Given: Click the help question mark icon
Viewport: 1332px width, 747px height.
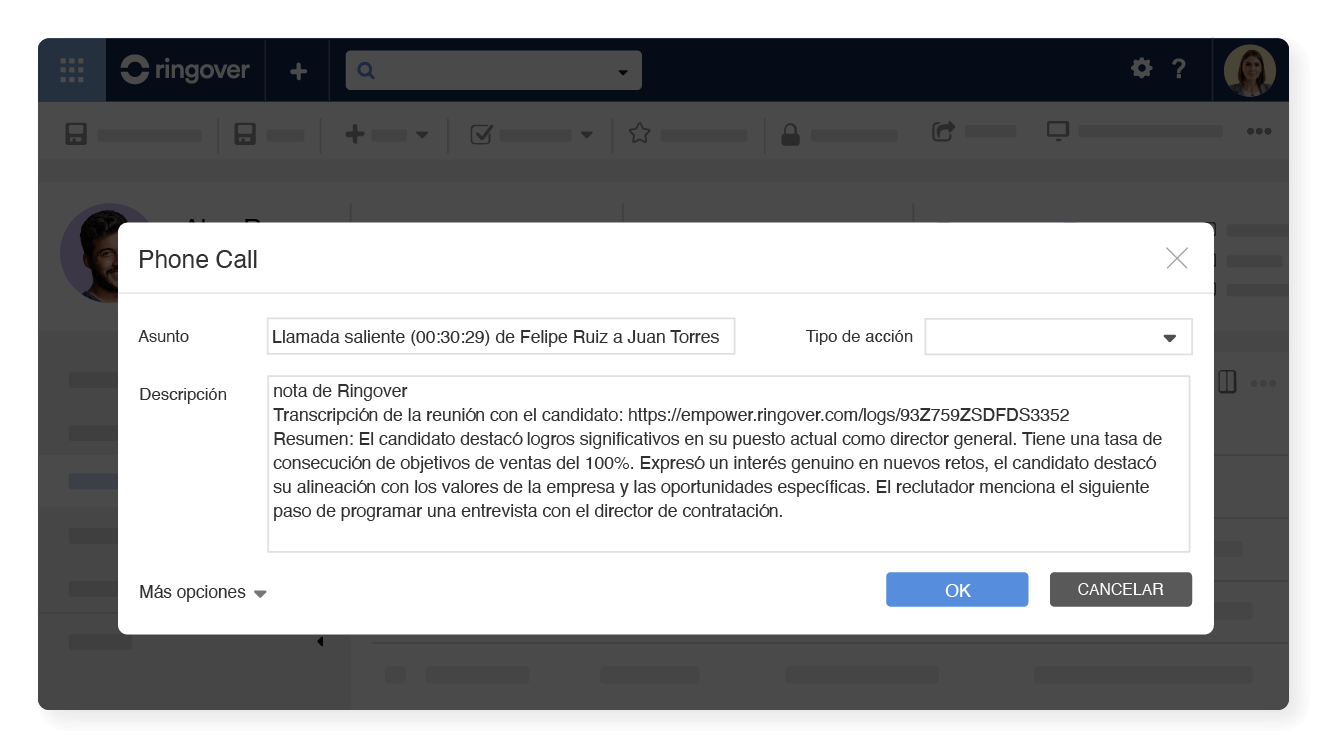Looking at the screenshot, I should coord(1179,69).
